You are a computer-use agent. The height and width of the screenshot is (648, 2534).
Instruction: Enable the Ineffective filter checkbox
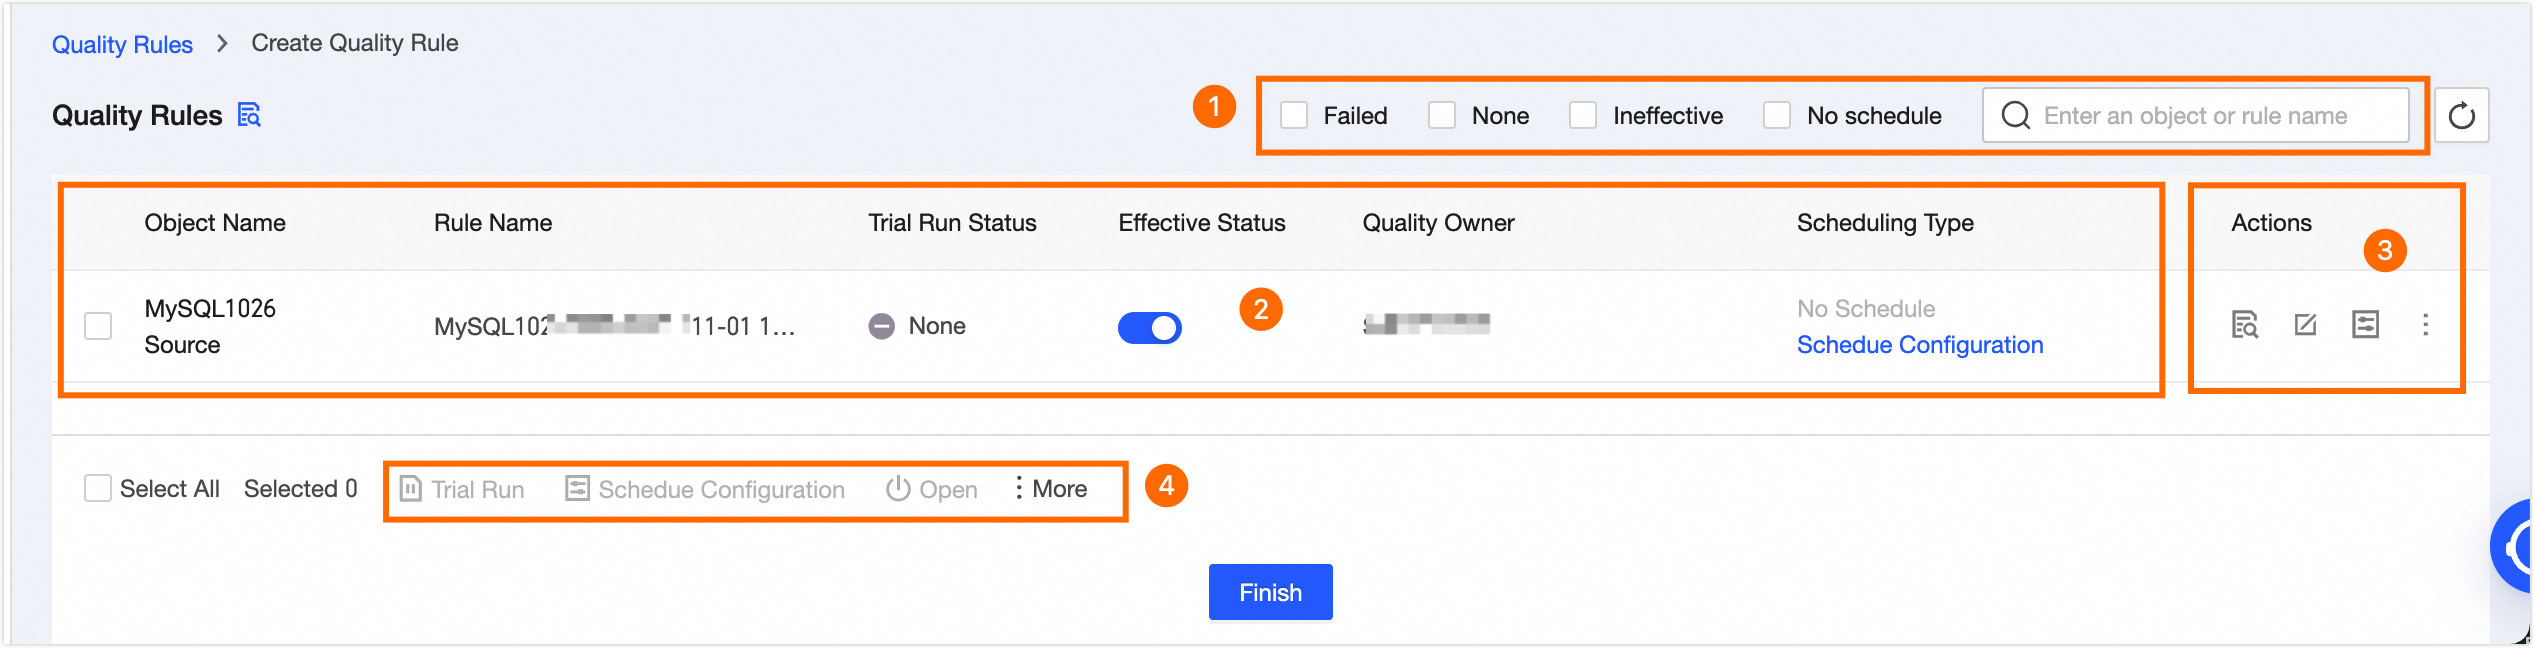(x=1583, y=116)
